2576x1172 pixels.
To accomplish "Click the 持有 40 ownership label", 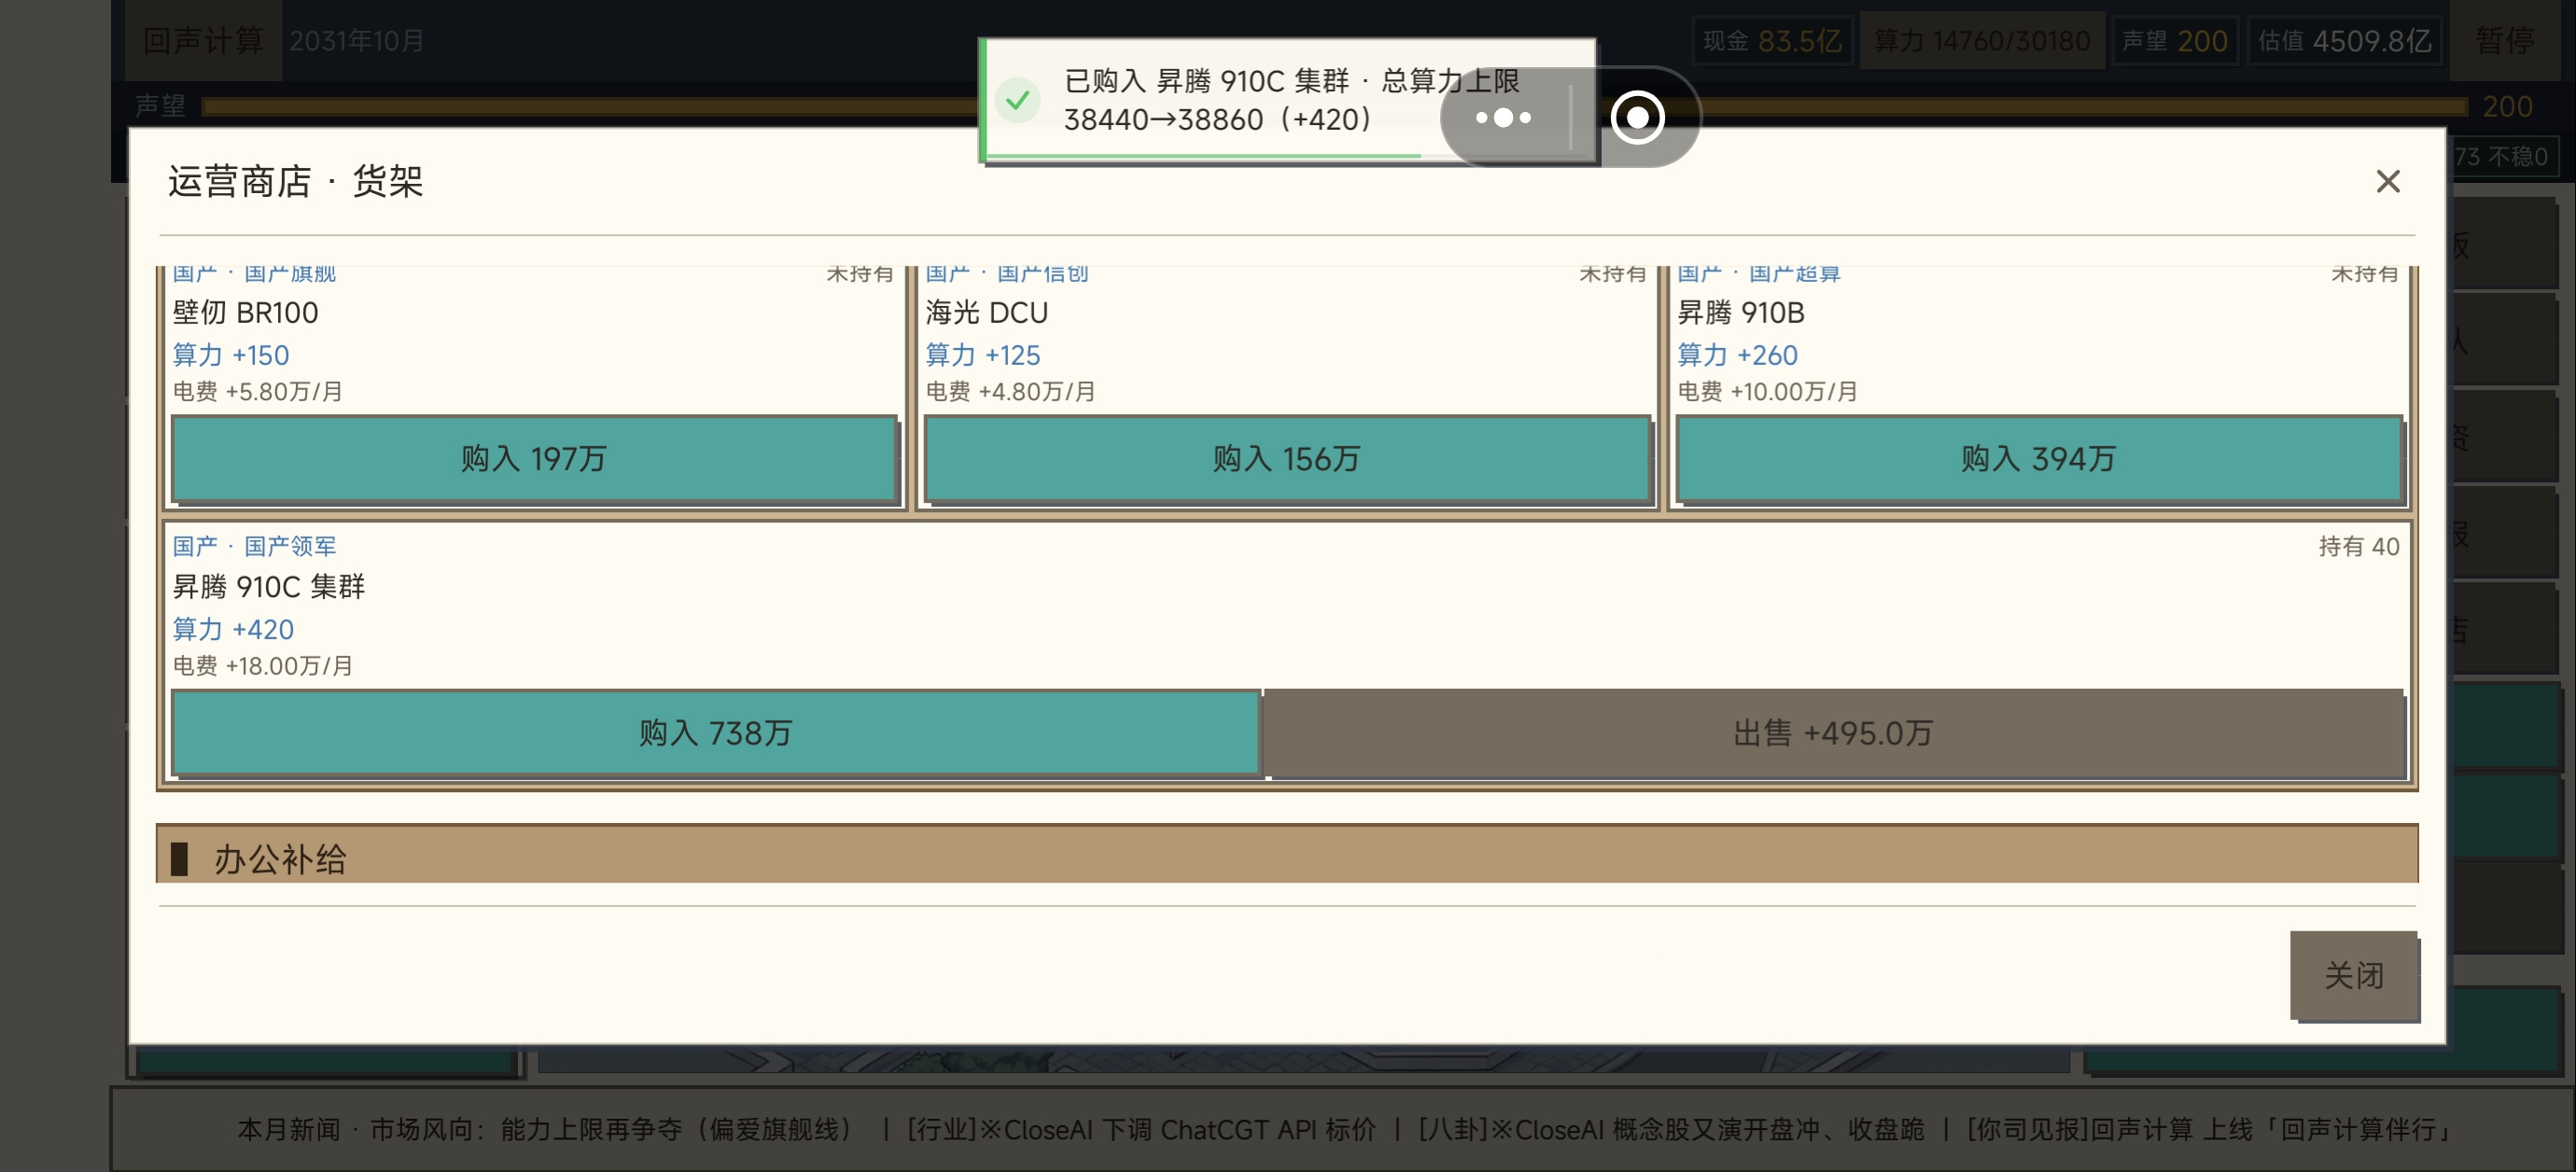I will [x=2359, y=546].
